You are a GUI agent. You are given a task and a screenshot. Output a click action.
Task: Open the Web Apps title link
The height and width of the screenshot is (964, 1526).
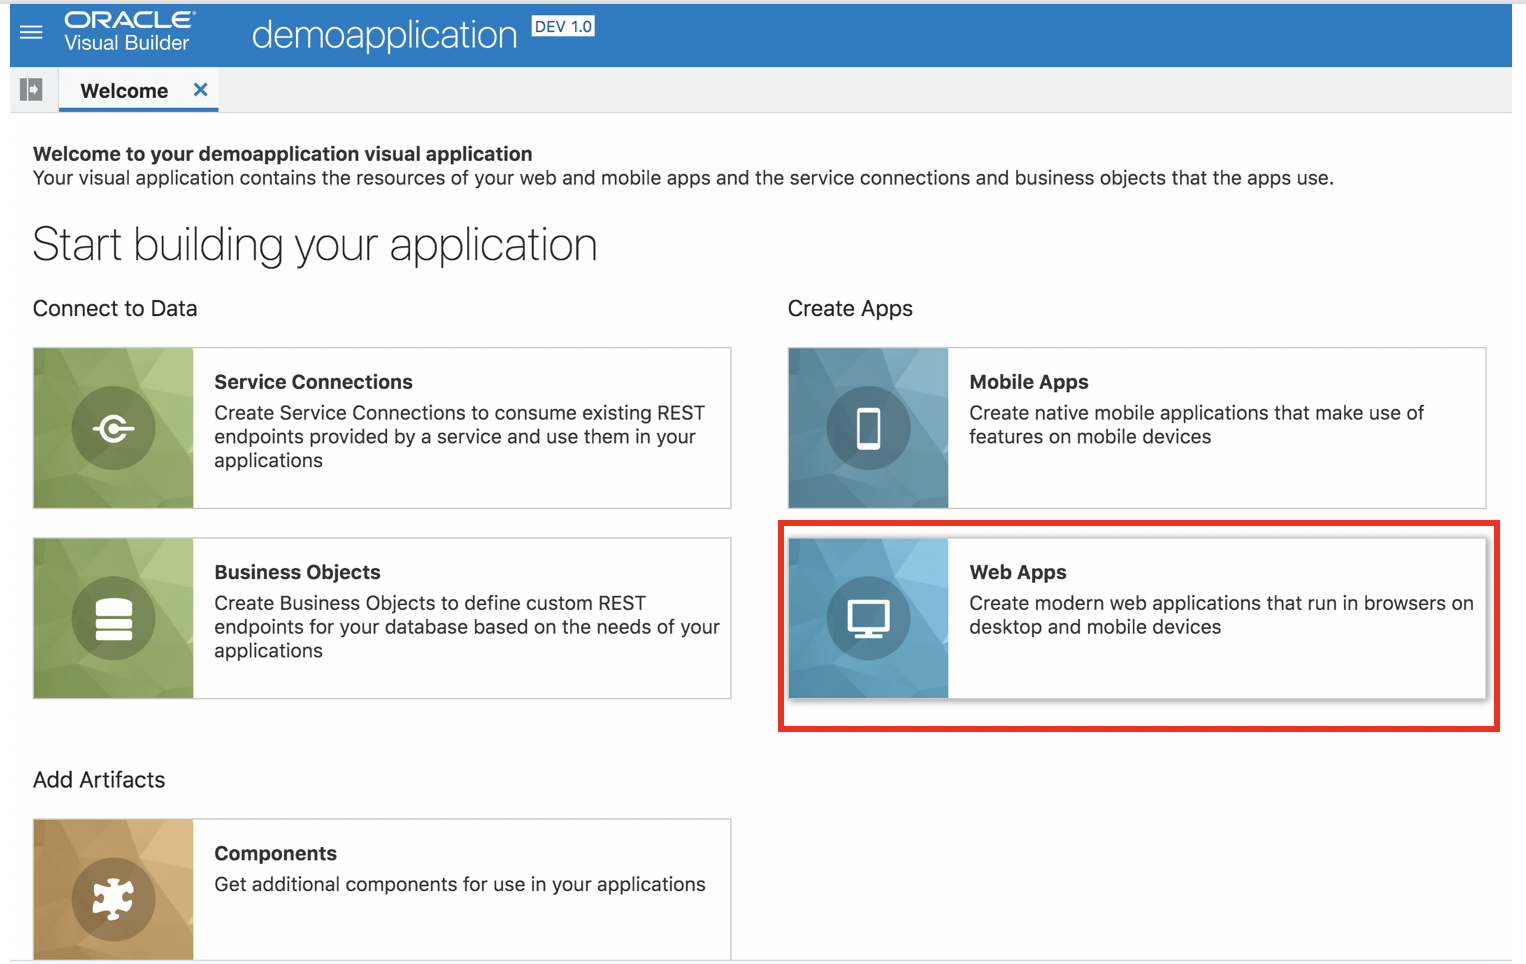pos(1017,572)
